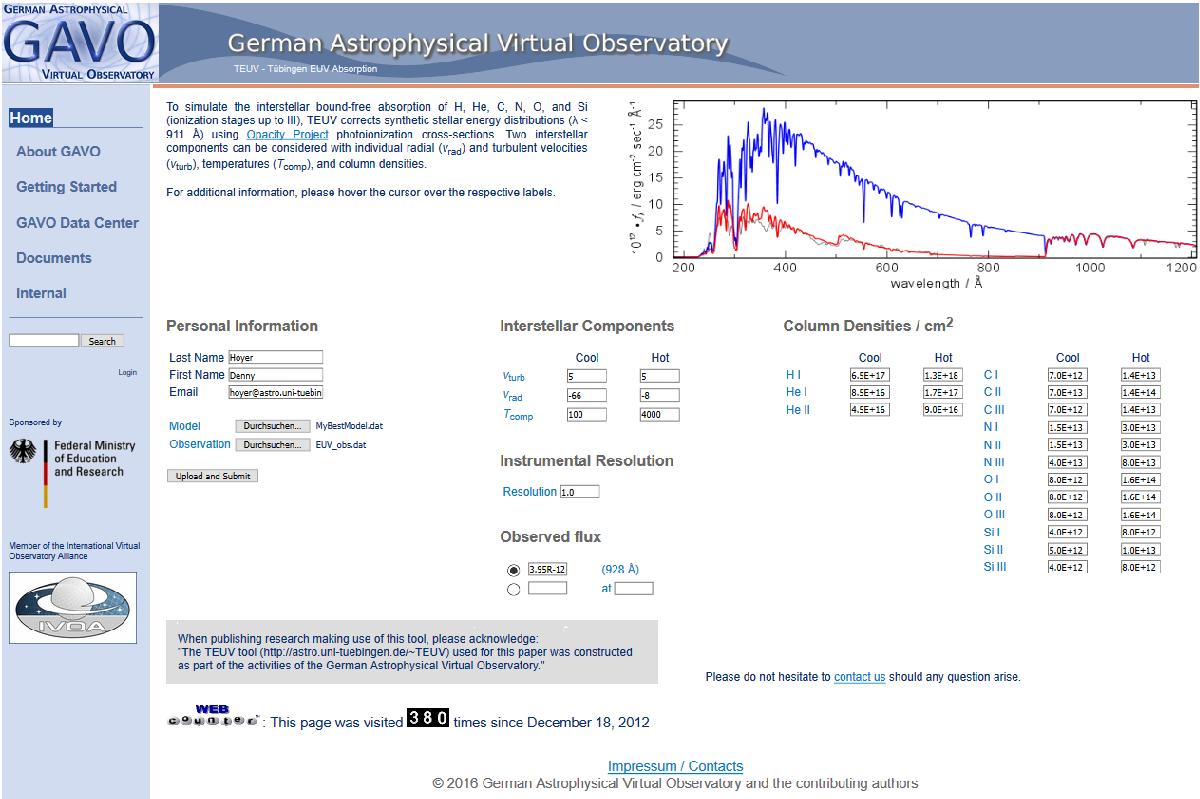
Task: Click the N II label
Action: click(x=992, y=445)
